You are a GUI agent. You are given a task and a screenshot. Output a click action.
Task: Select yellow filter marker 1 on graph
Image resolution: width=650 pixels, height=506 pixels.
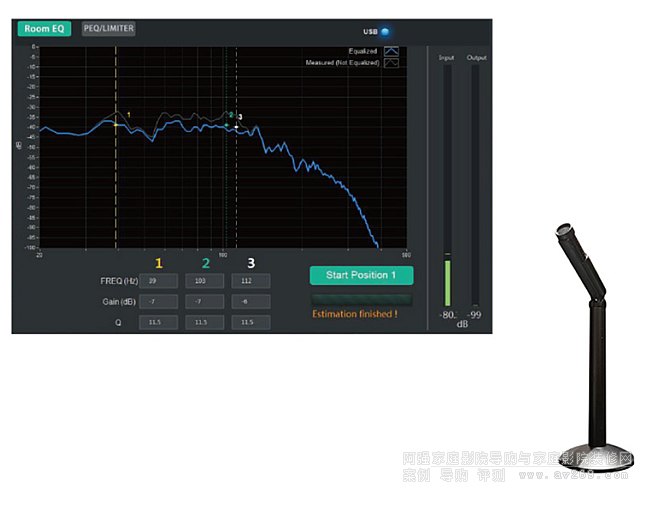(x=116, y=125)
